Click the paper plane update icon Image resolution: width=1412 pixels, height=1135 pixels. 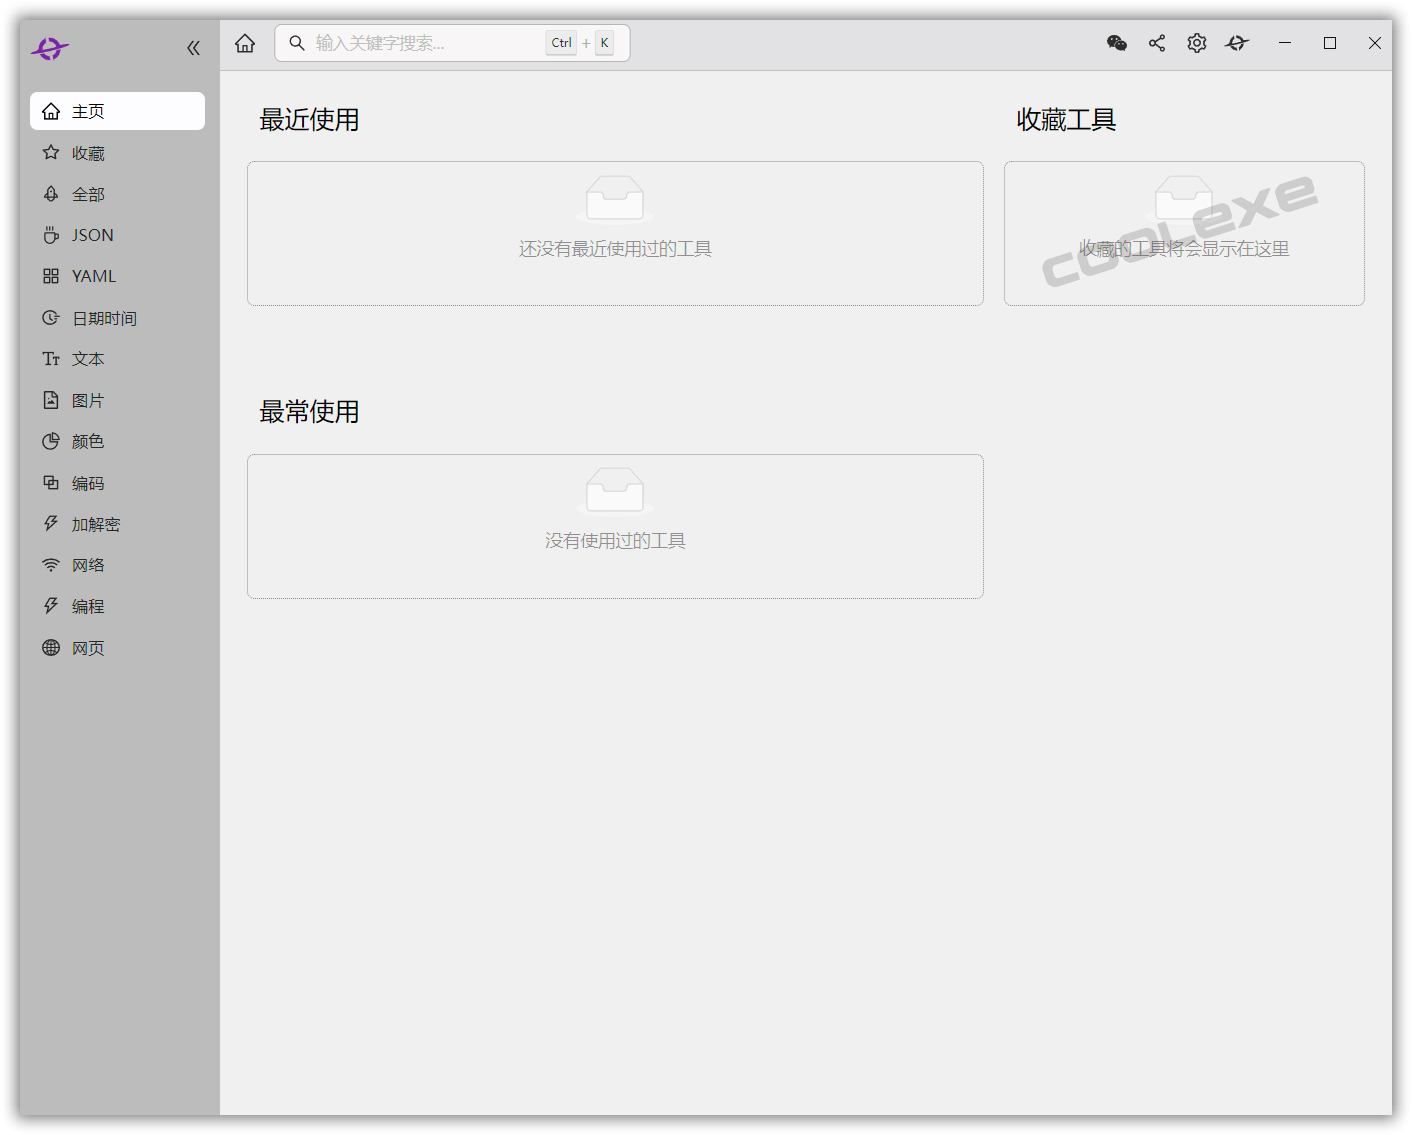(x=1236, y=43)
